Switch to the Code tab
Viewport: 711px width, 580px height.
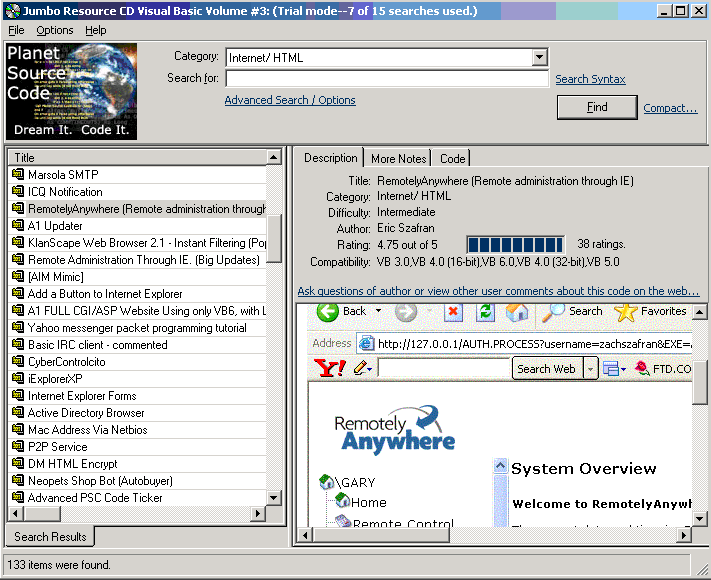pyautogui.click(x=452, y=159)
